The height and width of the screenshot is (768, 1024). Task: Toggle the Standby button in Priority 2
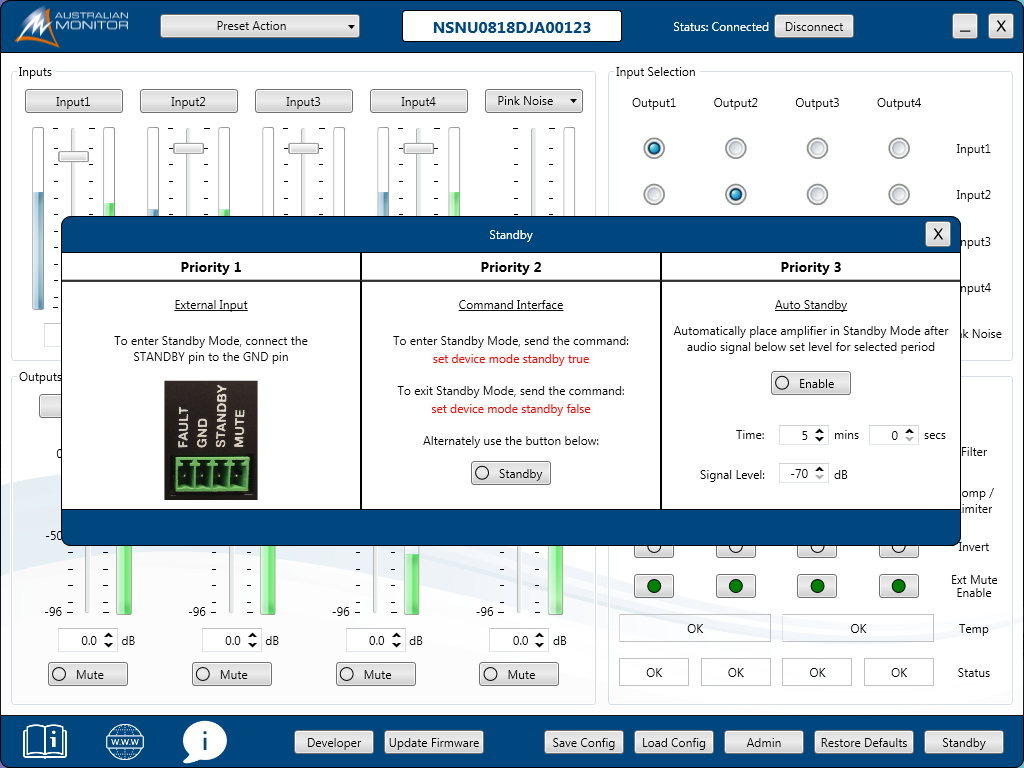coord(511,474)
